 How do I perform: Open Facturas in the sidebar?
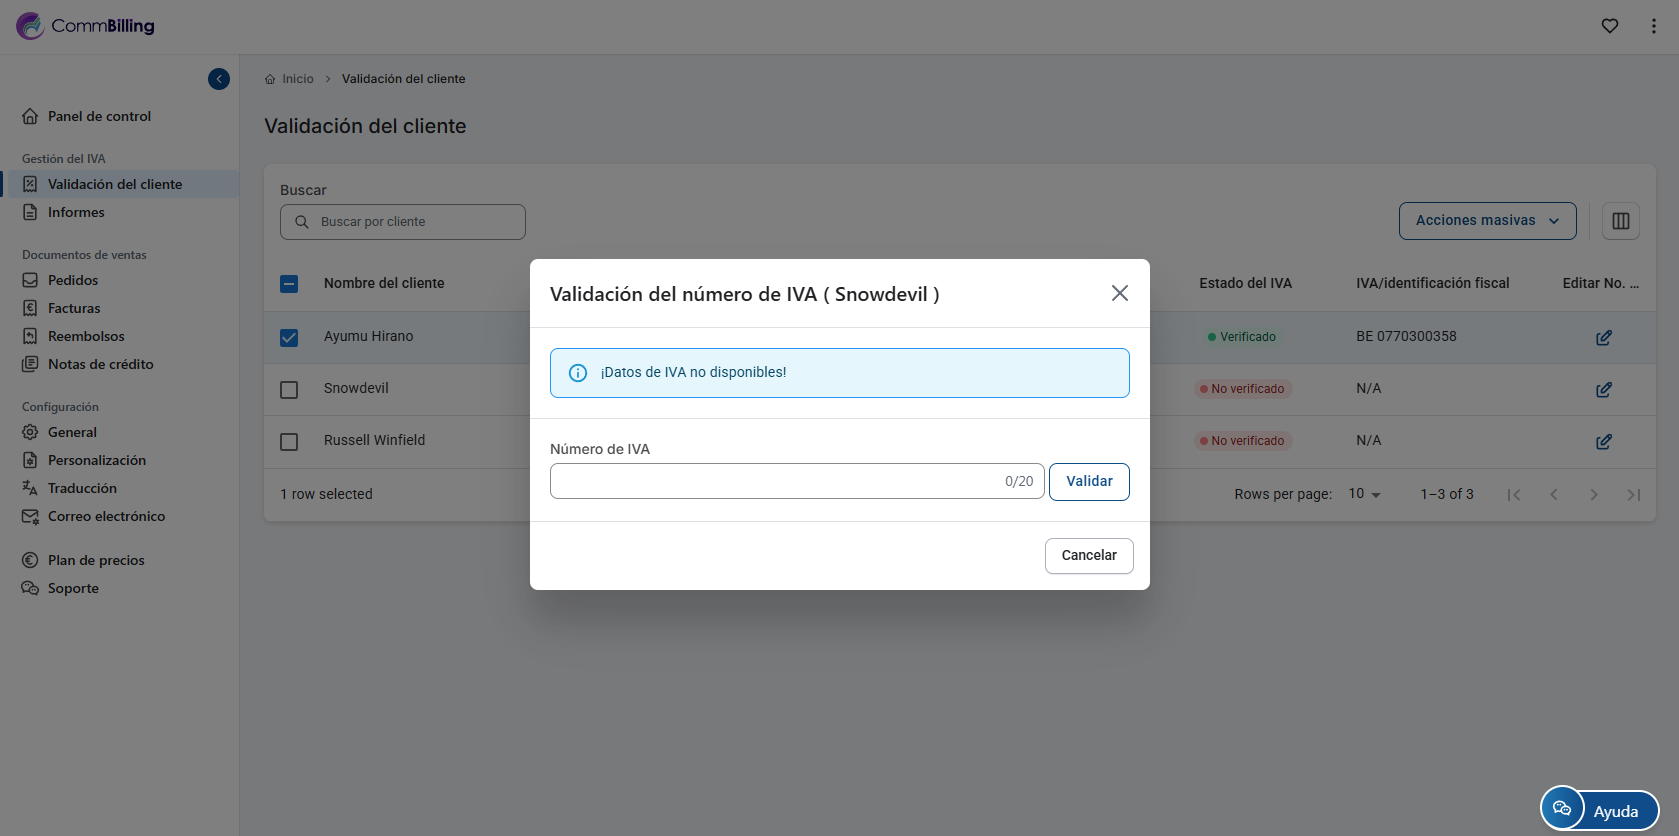[74, 308]
